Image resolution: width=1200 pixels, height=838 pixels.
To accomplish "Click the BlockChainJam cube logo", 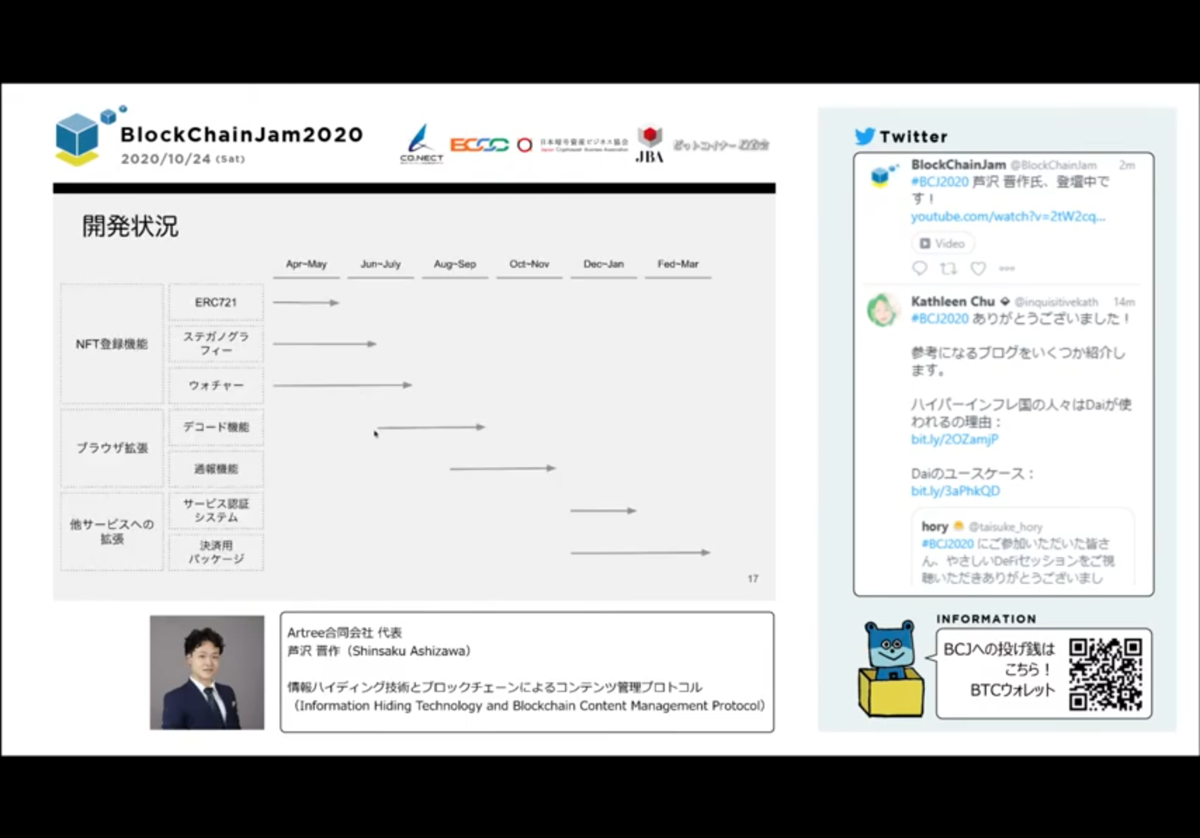I will [x=89, y=135].
